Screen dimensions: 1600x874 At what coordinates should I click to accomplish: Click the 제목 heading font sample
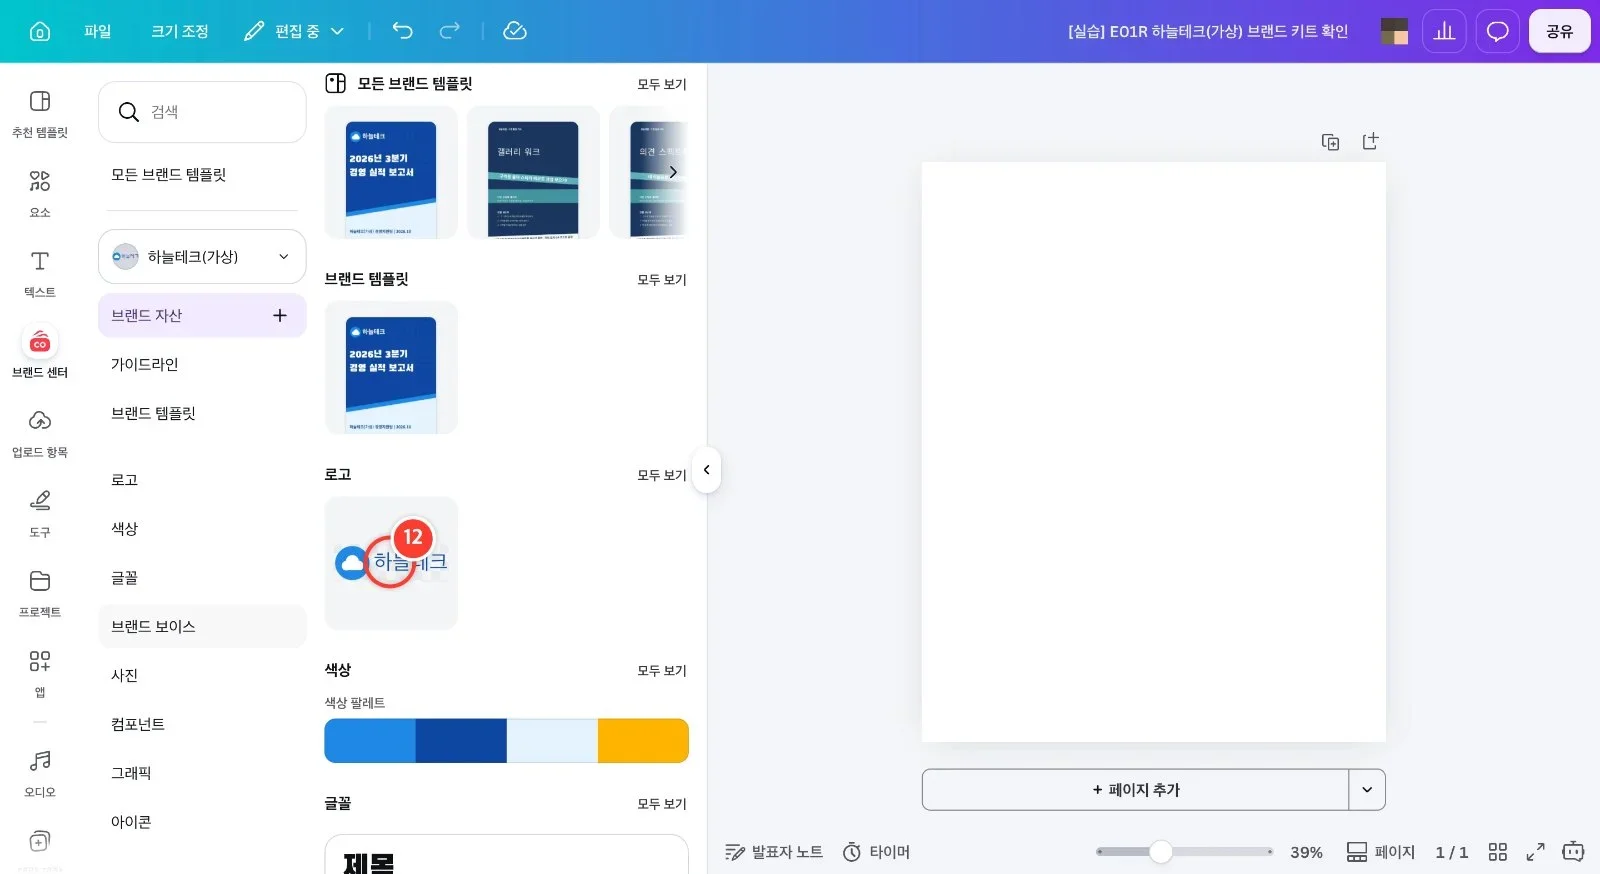(x=368, y=863)
